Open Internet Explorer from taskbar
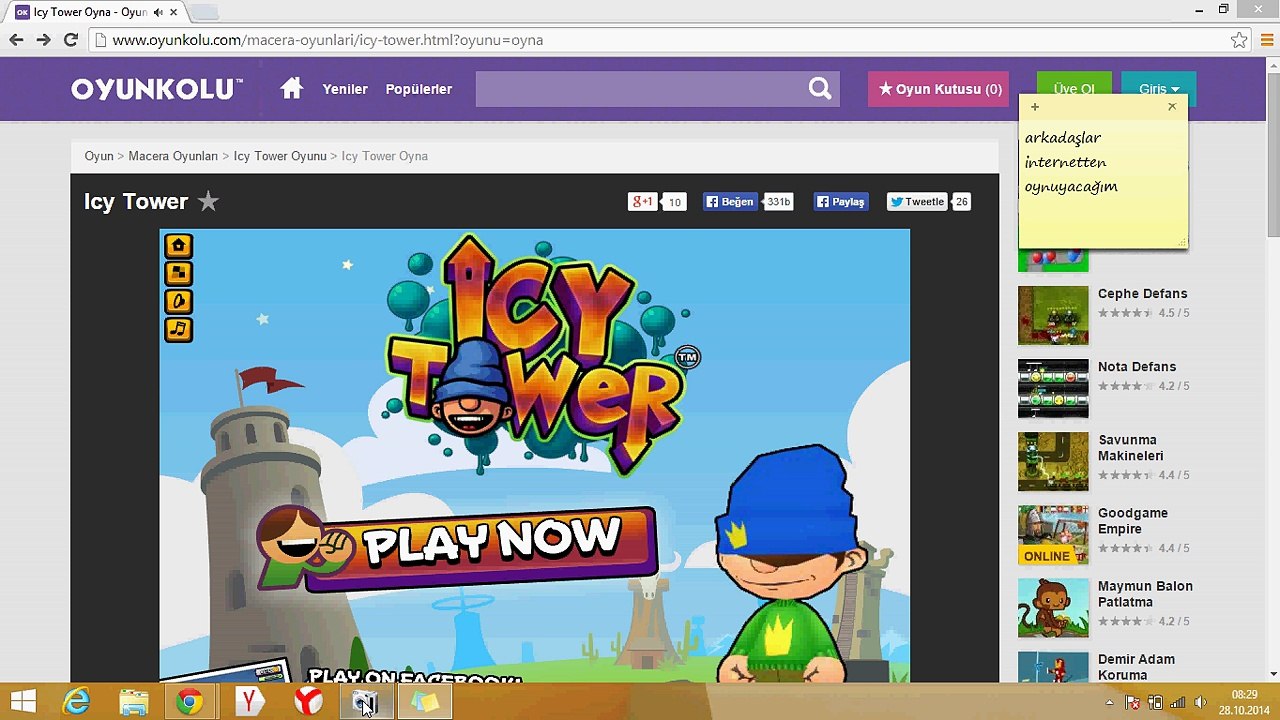Viewport: 1280px width, 720px height. (76, 702)
